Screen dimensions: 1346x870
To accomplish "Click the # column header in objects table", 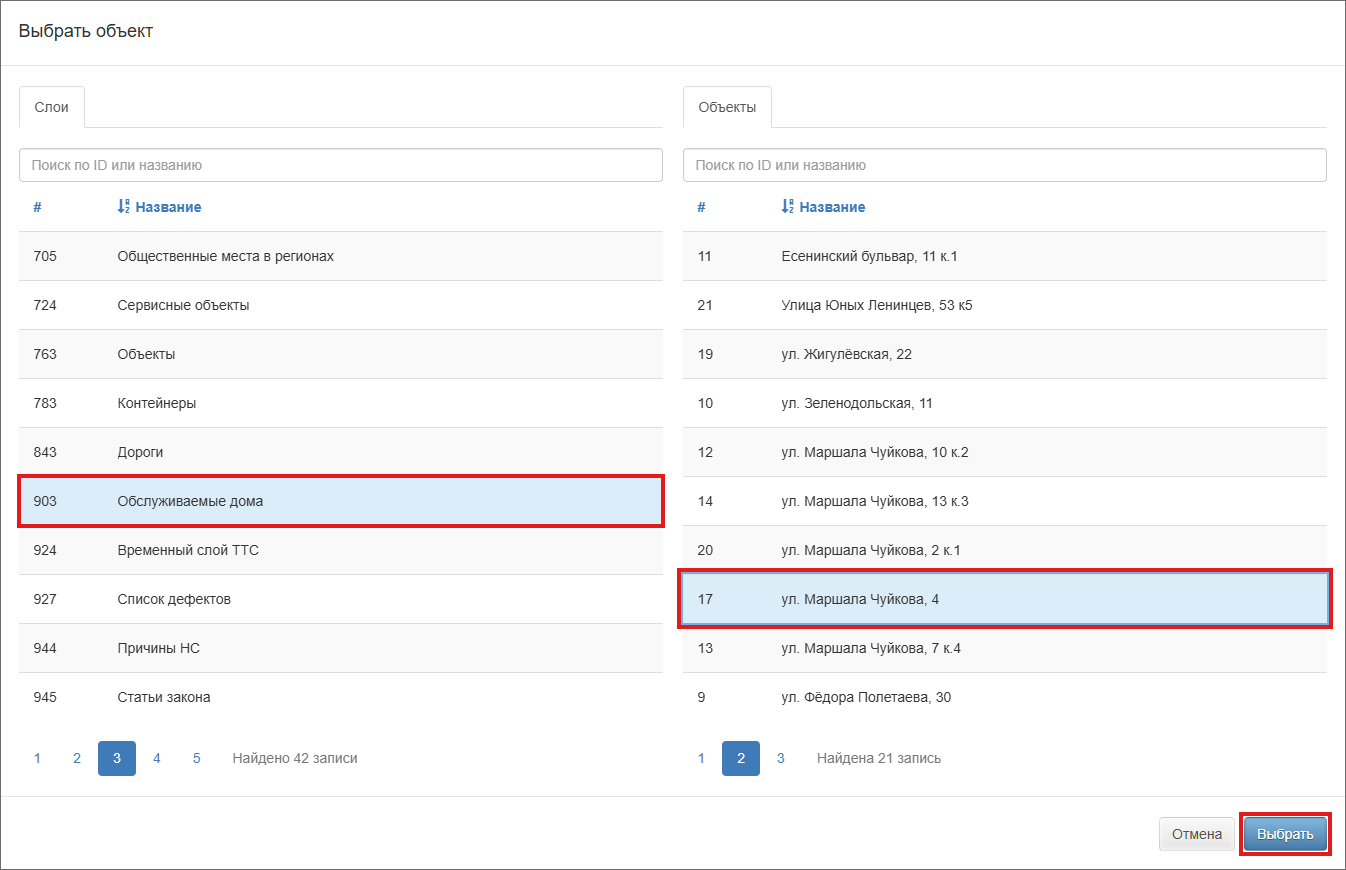I will pyautogui.click(x=701, y=207).
